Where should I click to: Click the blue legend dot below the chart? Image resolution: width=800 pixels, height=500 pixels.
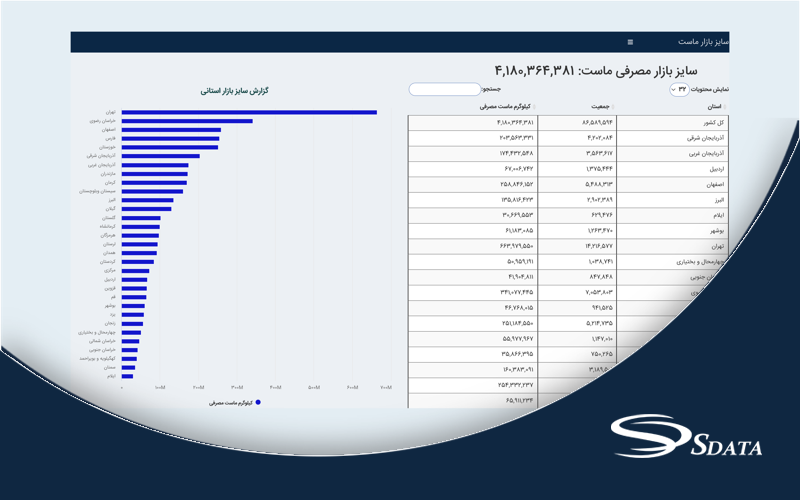[258, 402]
